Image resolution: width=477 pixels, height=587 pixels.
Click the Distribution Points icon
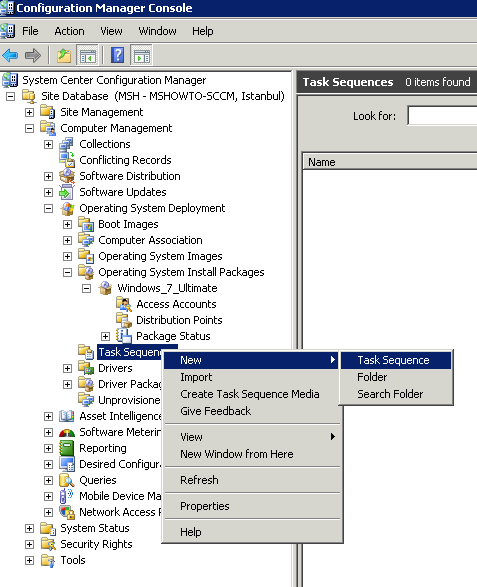coord(124,320)
